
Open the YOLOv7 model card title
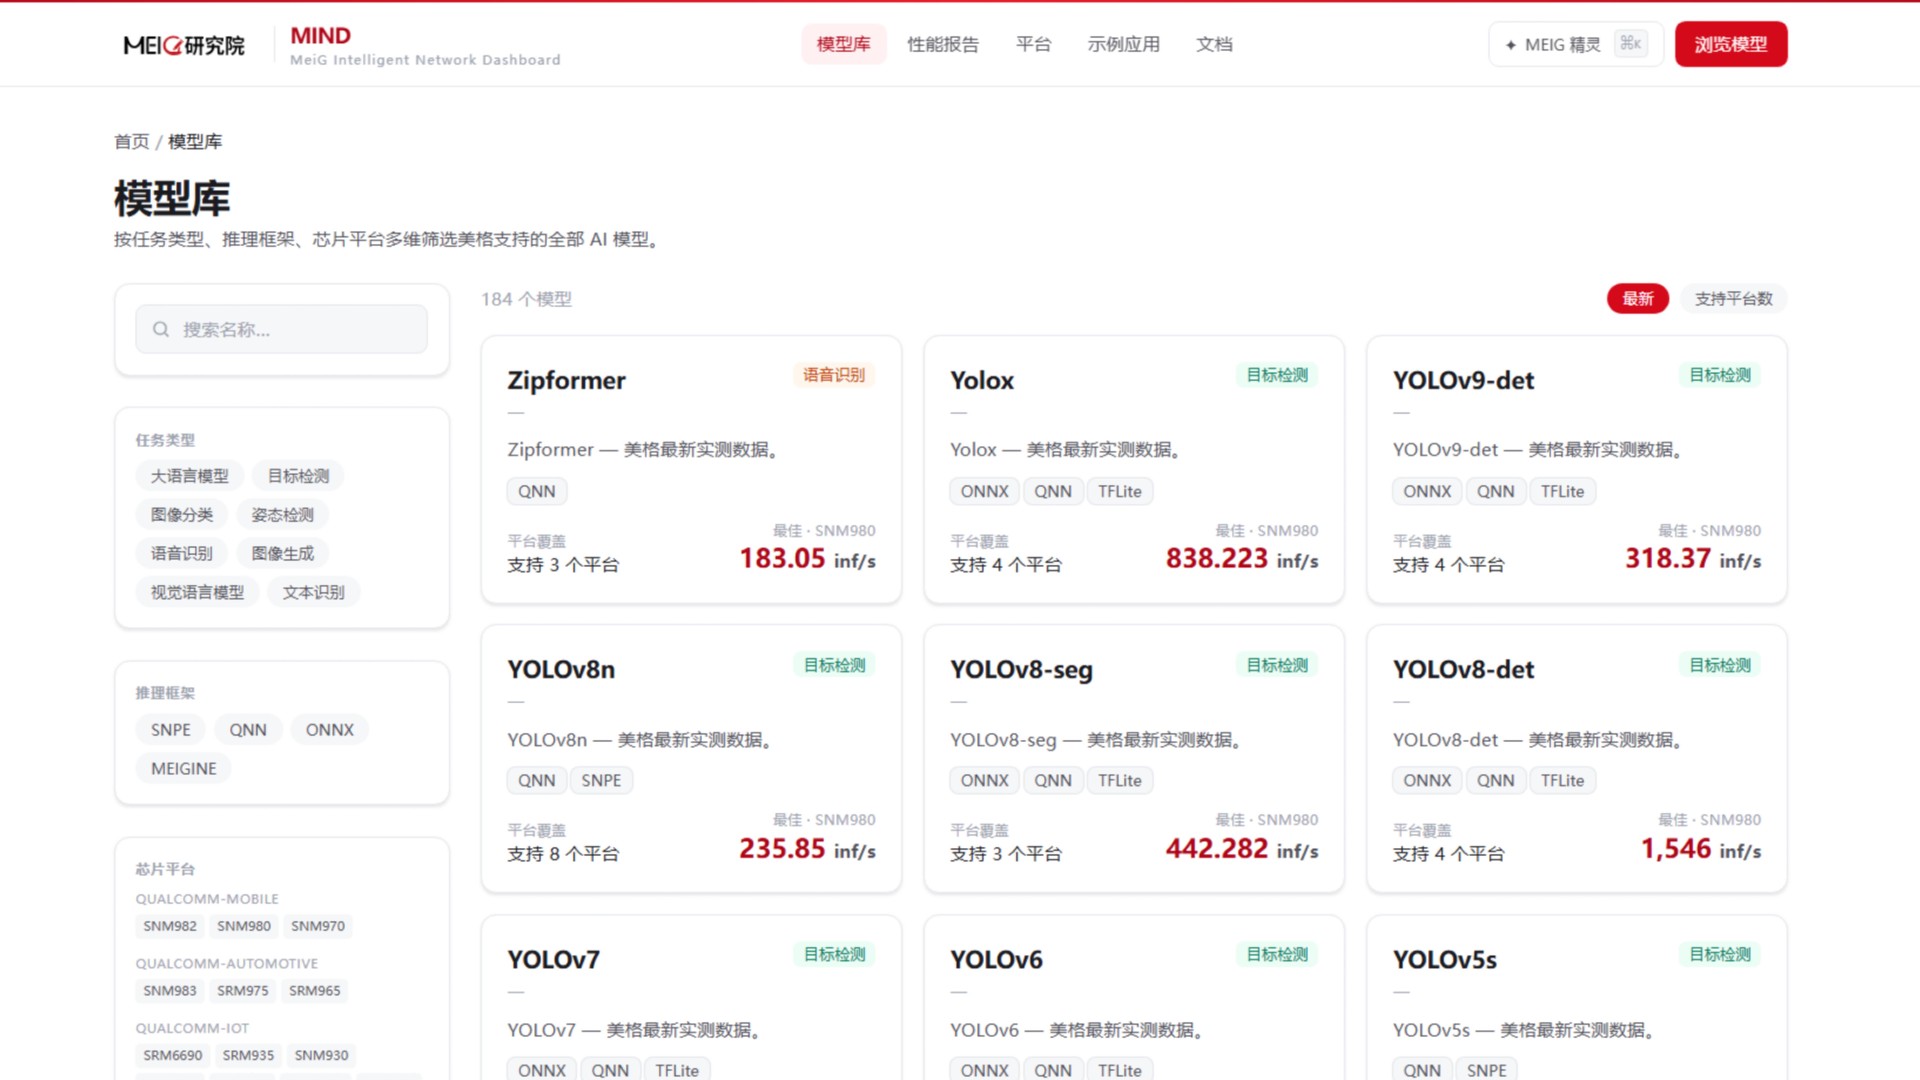[x=553, y=959]
